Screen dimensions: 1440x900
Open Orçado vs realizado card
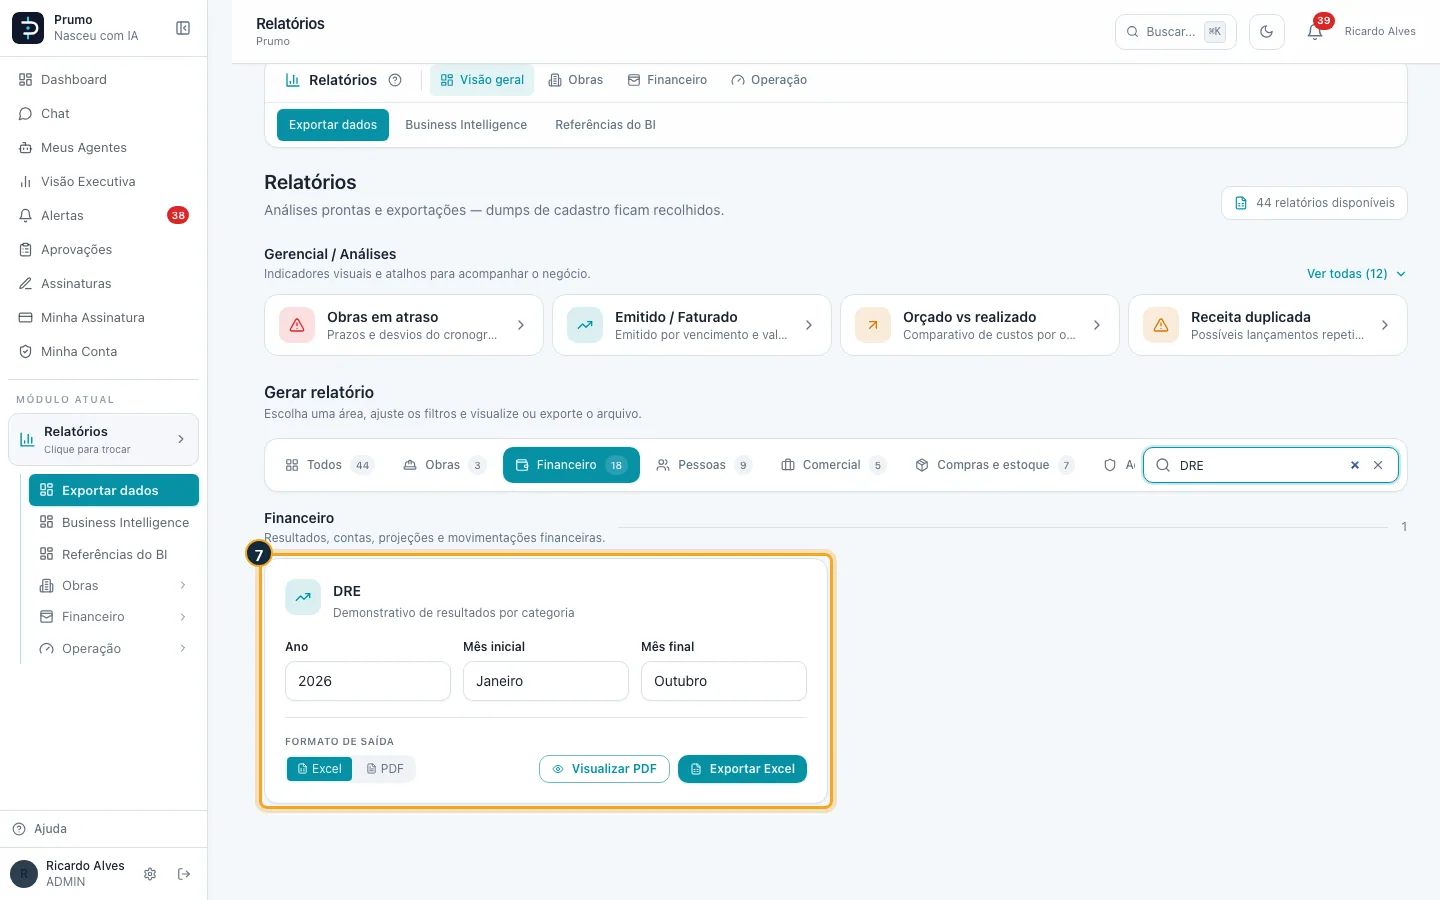980,325
